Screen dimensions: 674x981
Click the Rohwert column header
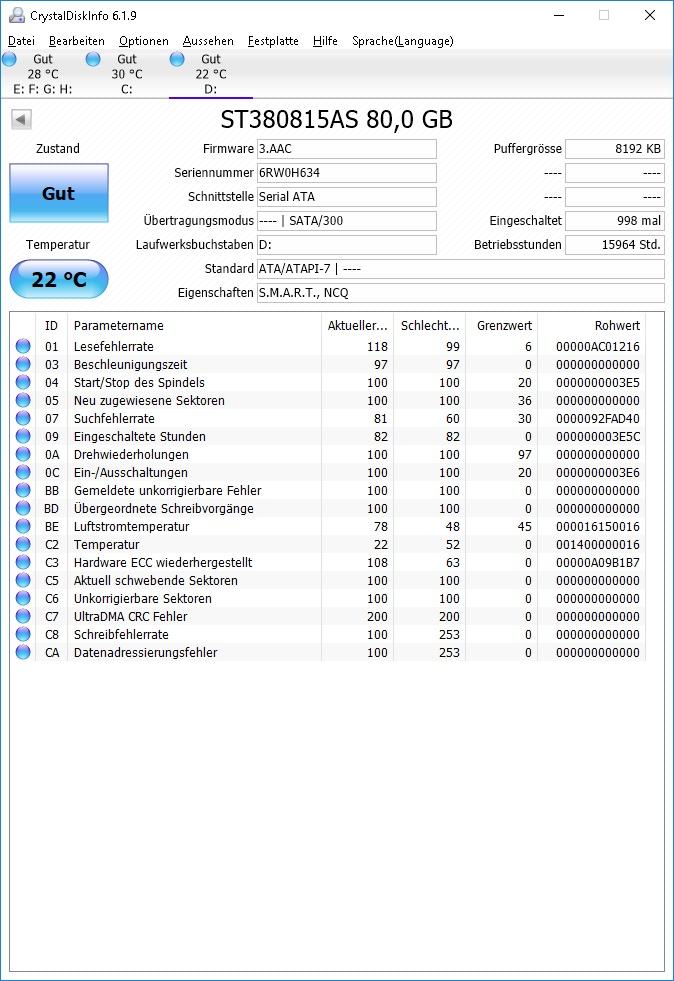pos(591,325)
